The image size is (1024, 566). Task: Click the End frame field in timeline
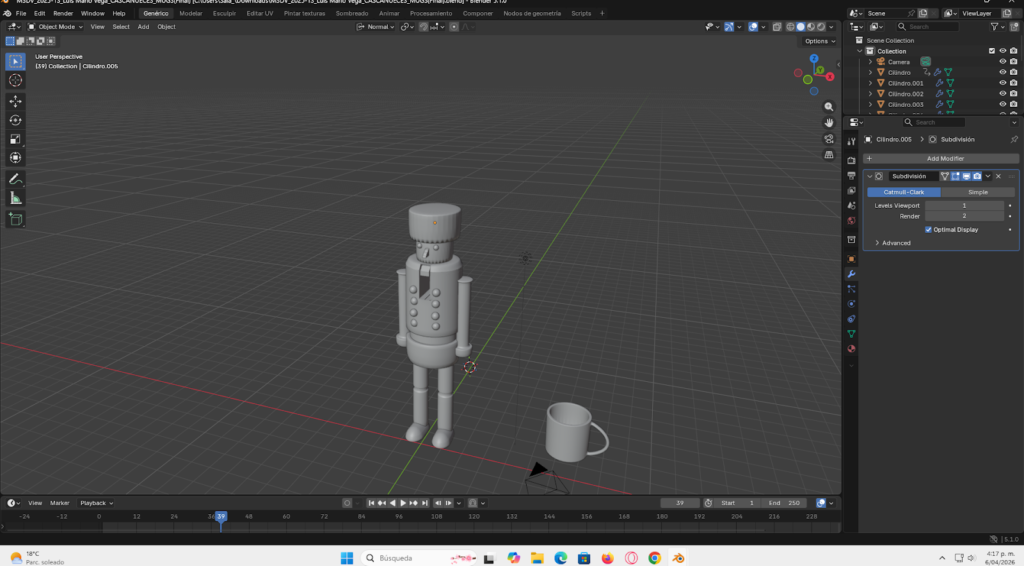tap(785, 503)
